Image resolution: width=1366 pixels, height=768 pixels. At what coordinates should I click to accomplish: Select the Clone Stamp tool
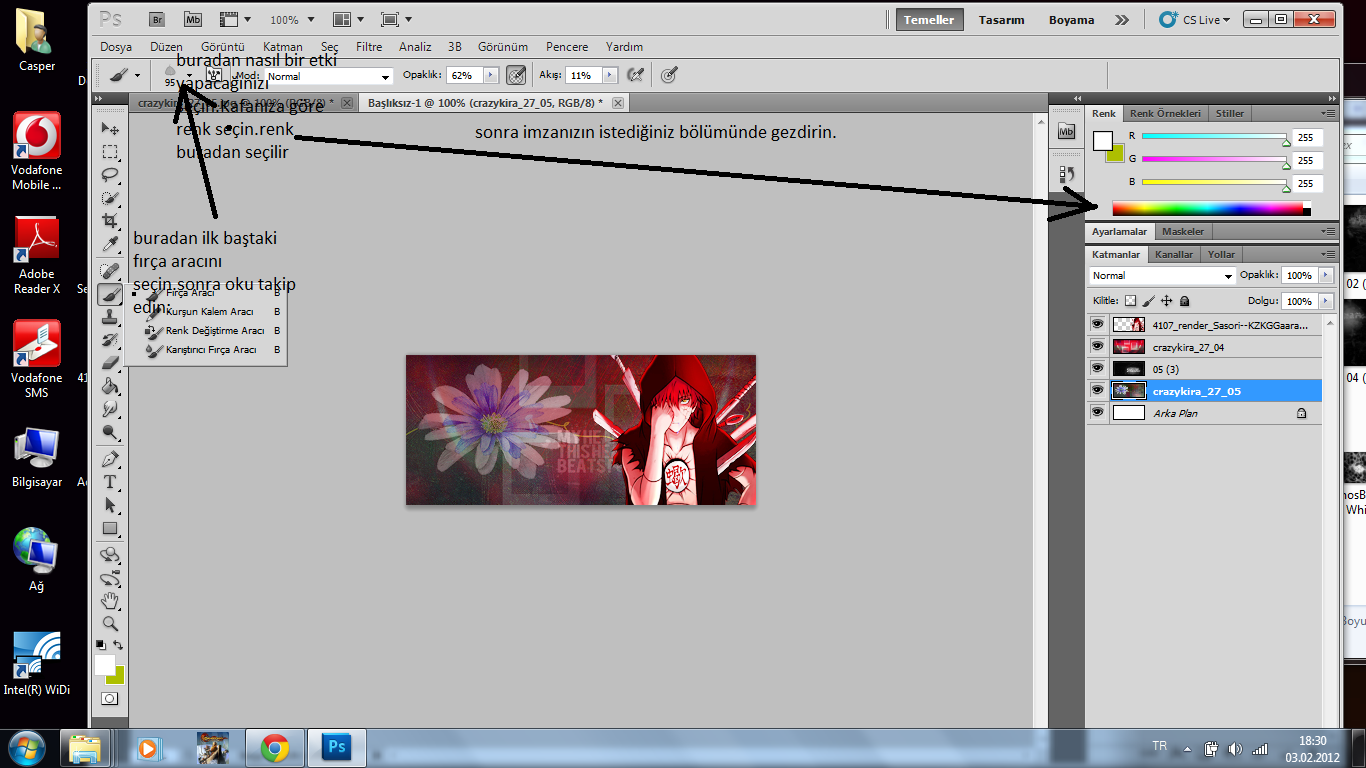point(110,317)
